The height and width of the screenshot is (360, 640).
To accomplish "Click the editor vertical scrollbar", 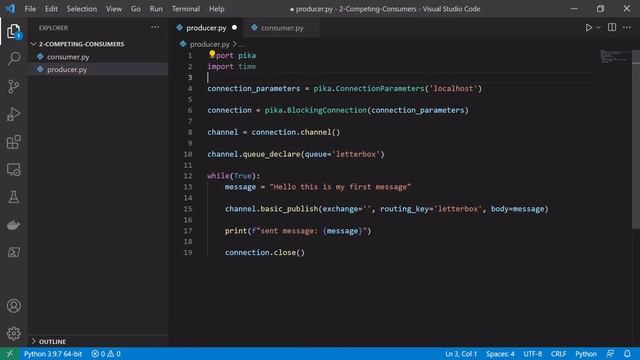I will 636,139.
